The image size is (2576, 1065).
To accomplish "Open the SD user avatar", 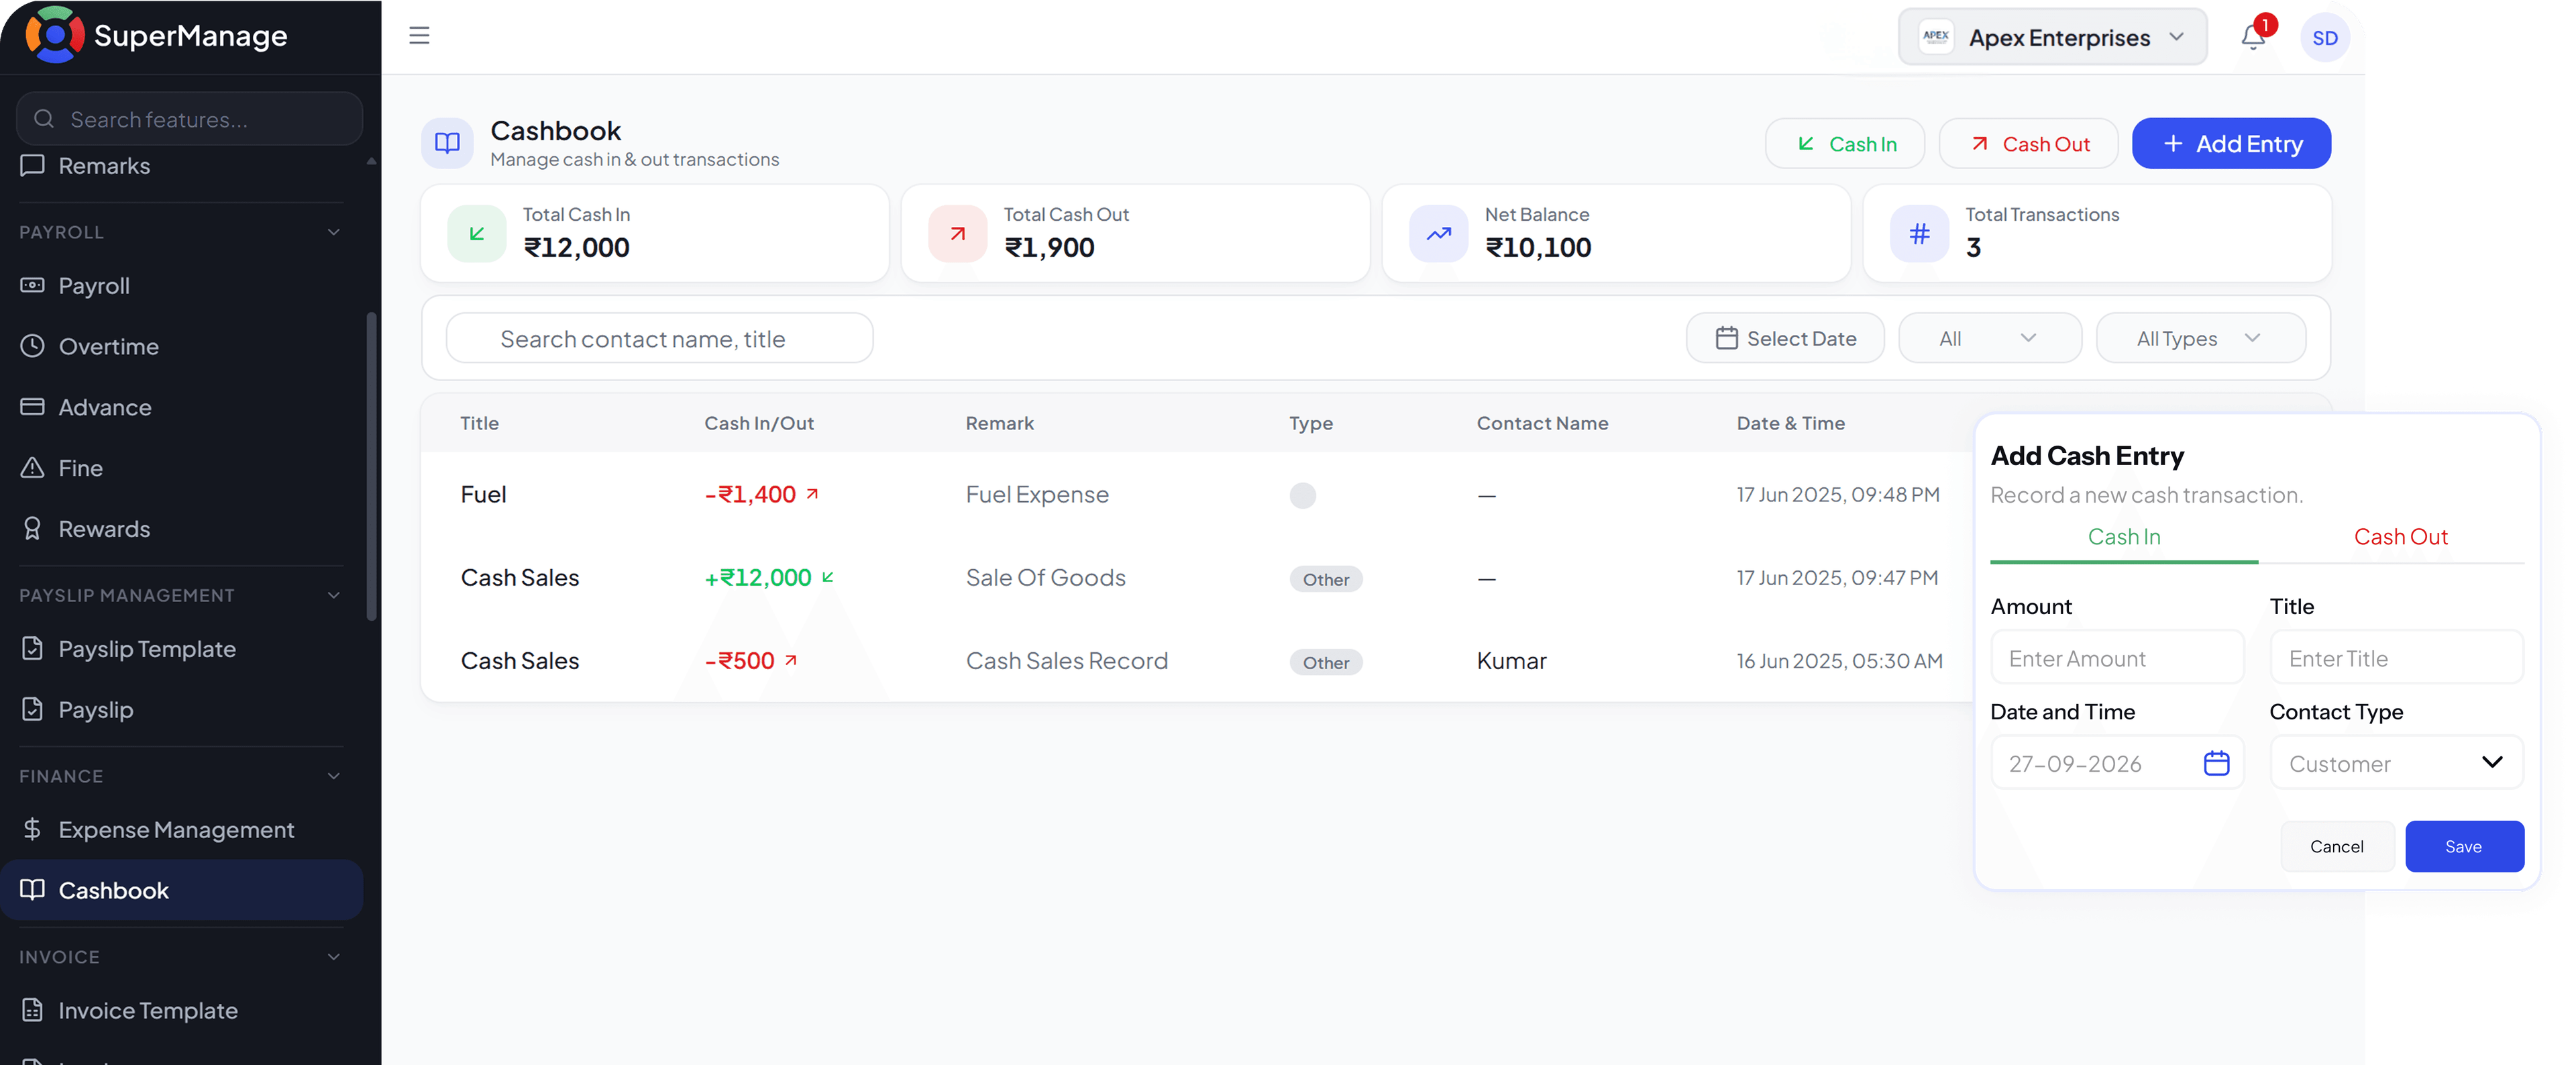I will coord(2325,38).
